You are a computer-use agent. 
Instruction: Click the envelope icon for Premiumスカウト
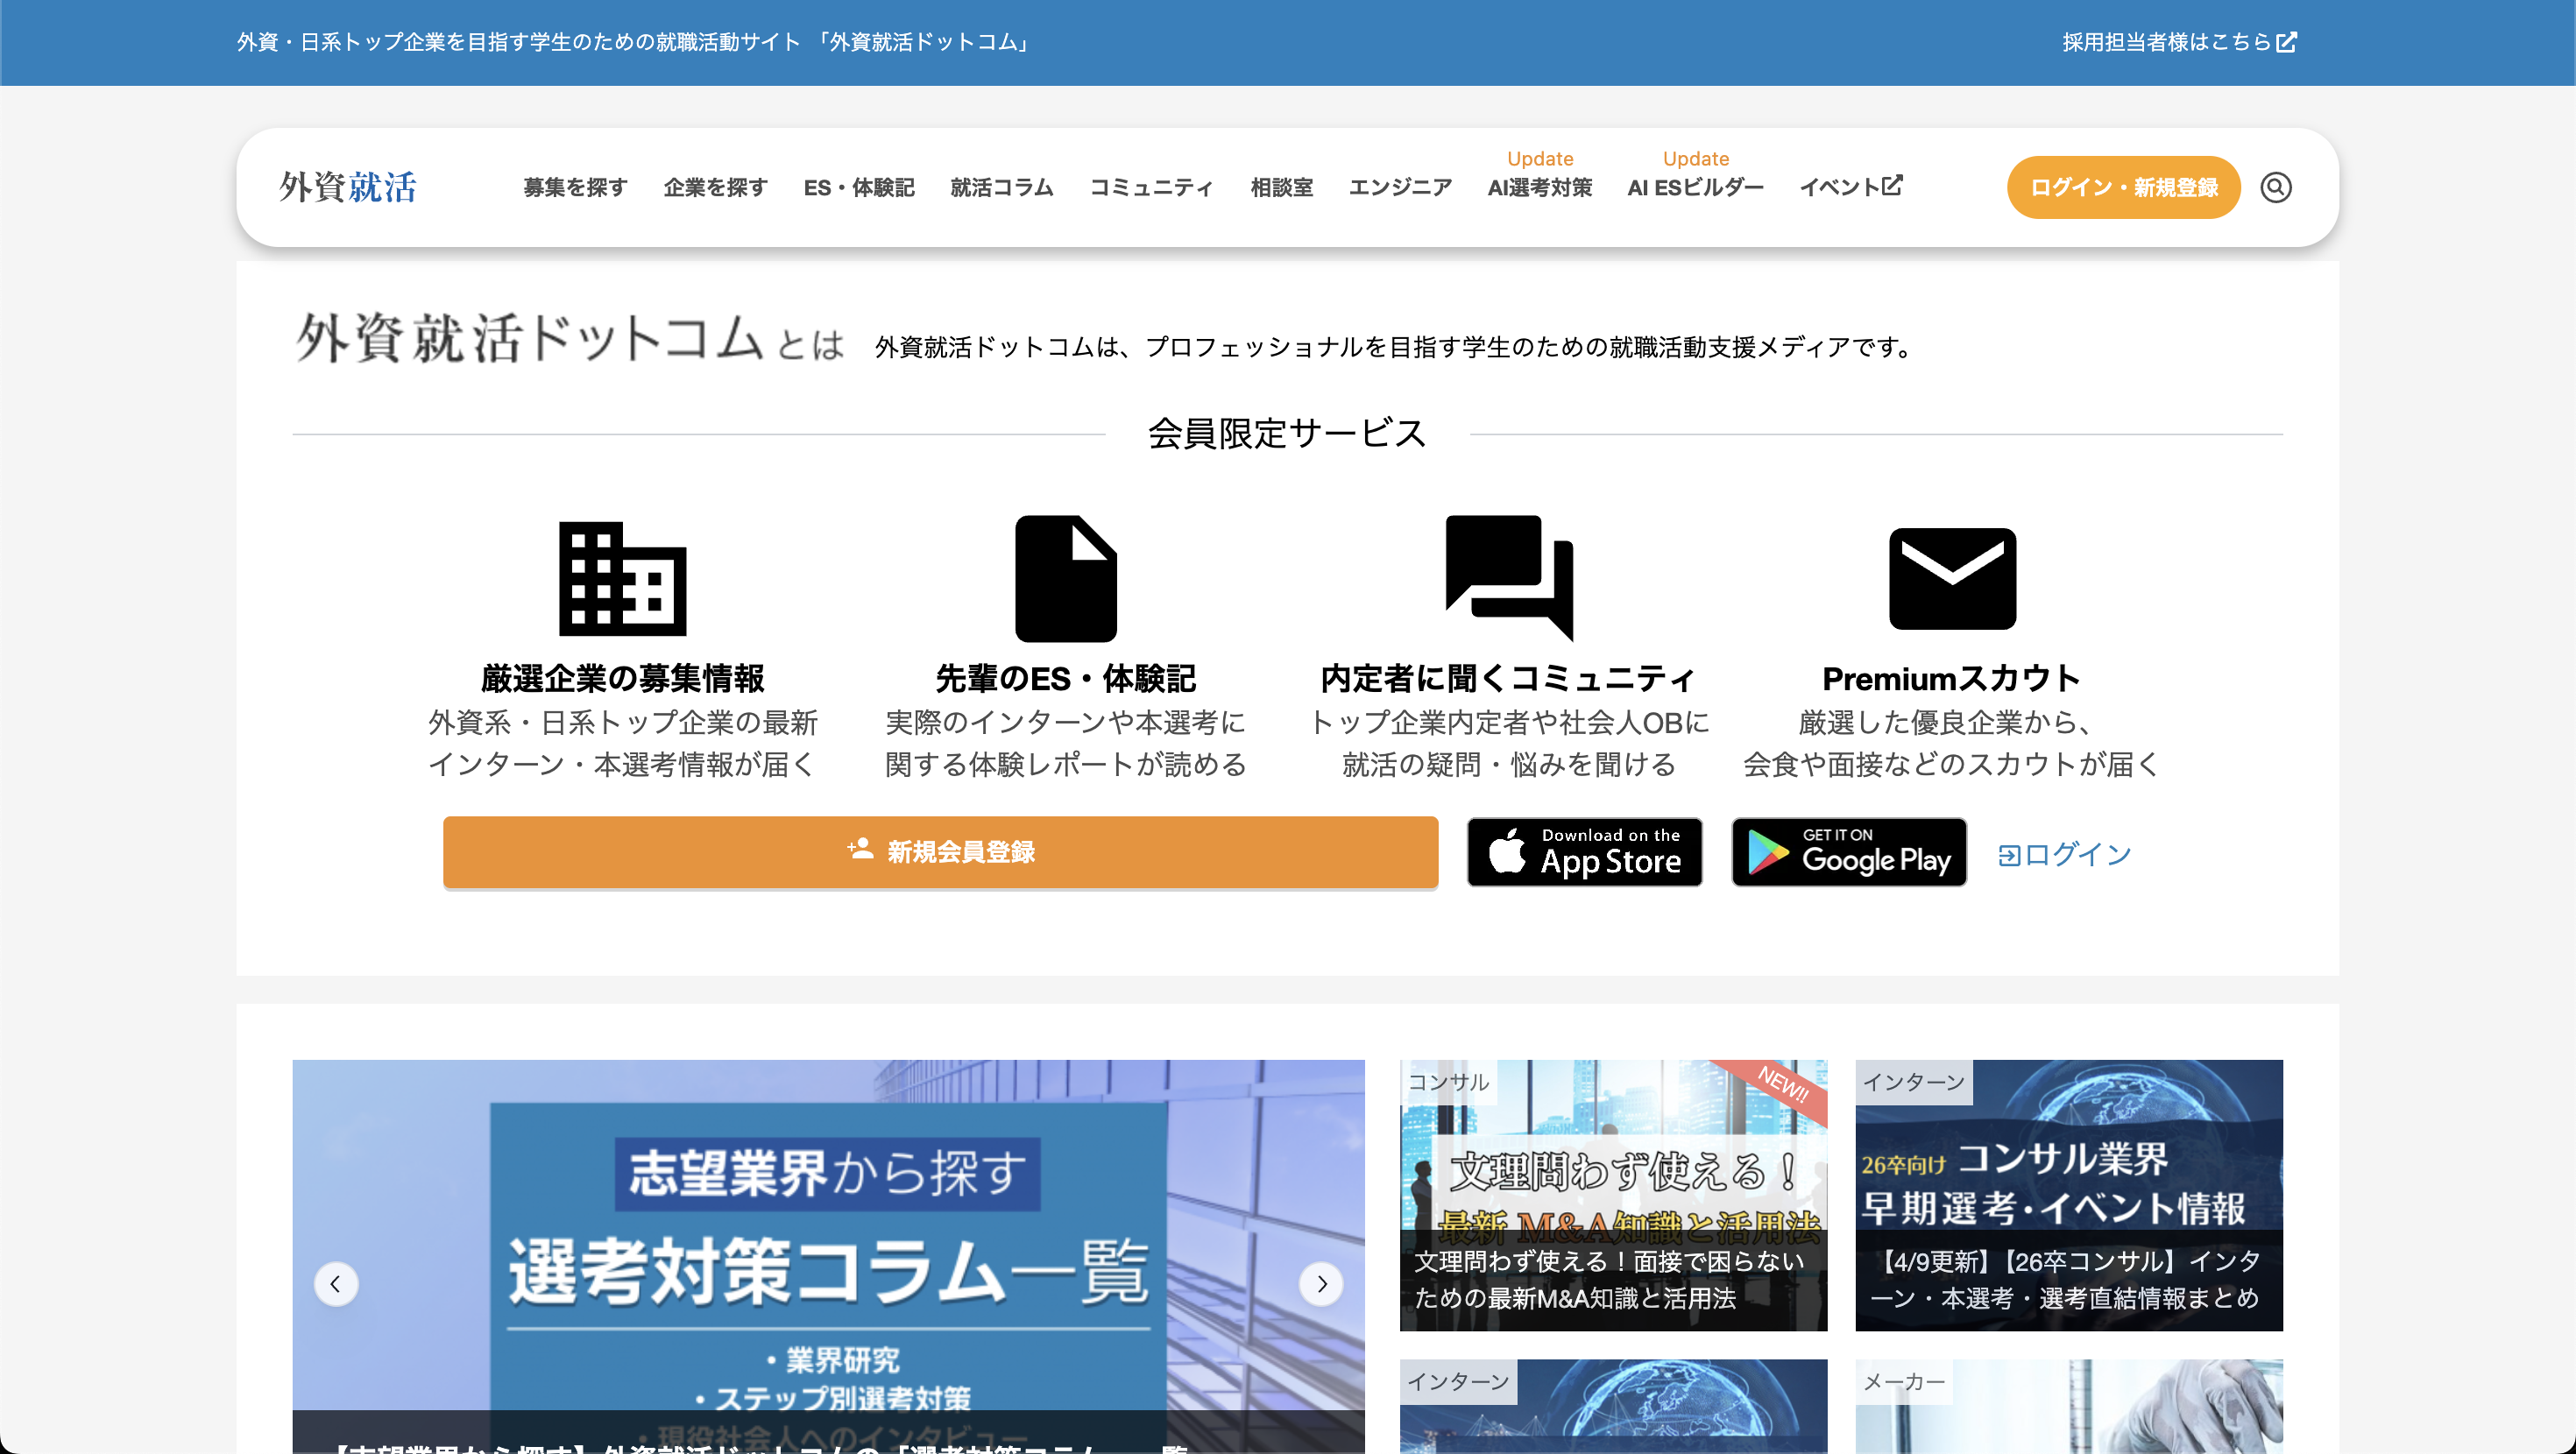[x=1952, y=578]
